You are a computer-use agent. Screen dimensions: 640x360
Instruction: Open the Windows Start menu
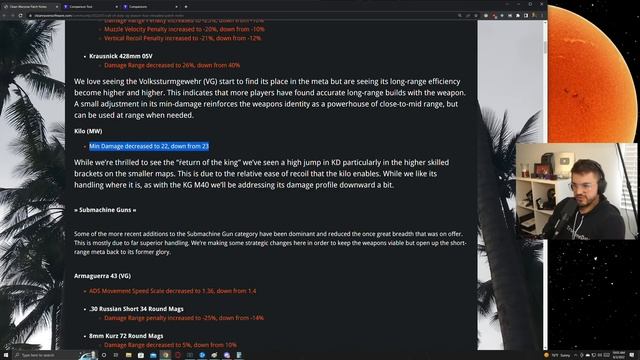point(6,355)
